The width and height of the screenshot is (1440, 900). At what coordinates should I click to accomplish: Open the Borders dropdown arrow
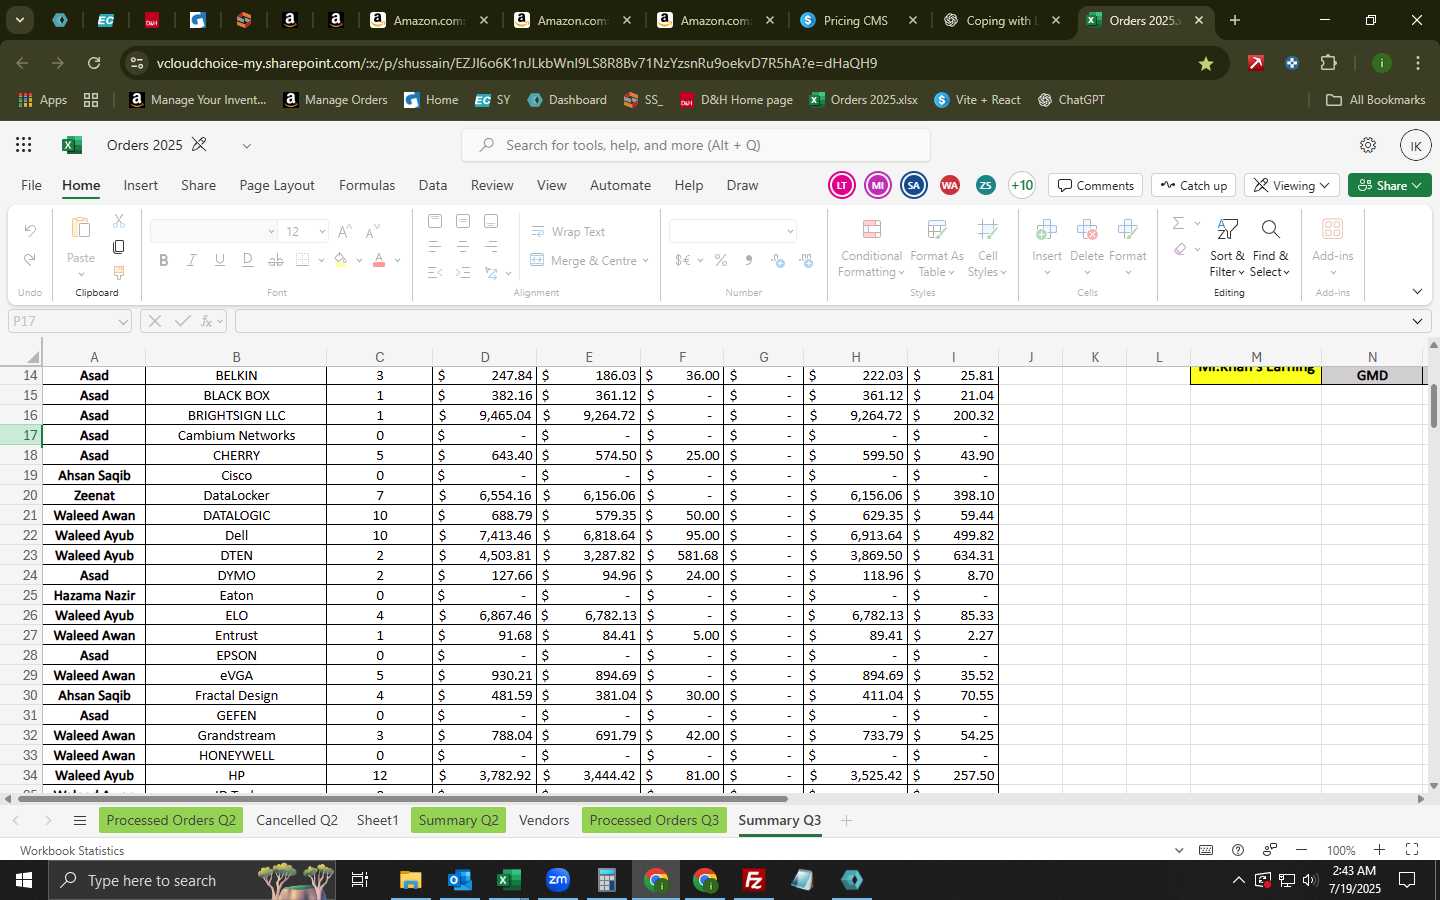pos(321,260)
